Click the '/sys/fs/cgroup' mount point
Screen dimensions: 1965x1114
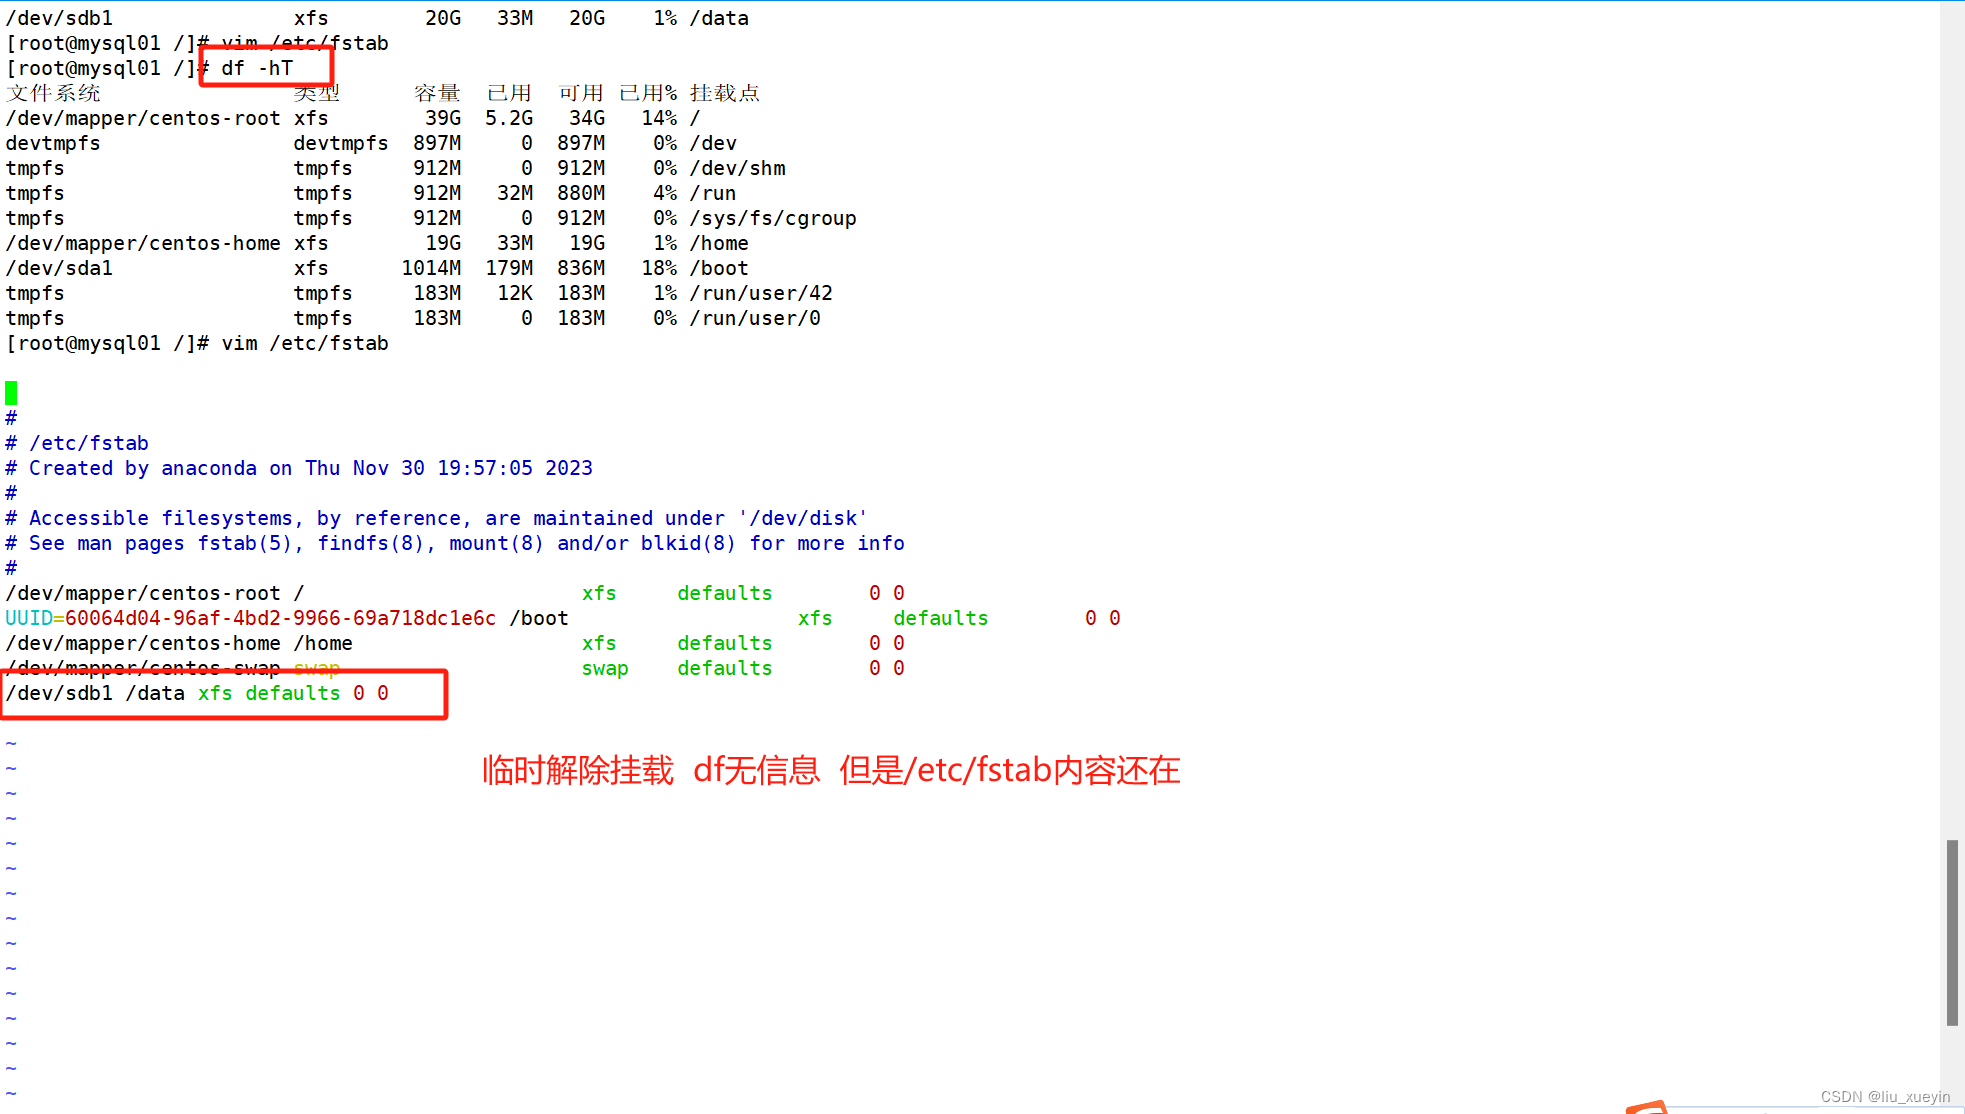tap(773, 218)
